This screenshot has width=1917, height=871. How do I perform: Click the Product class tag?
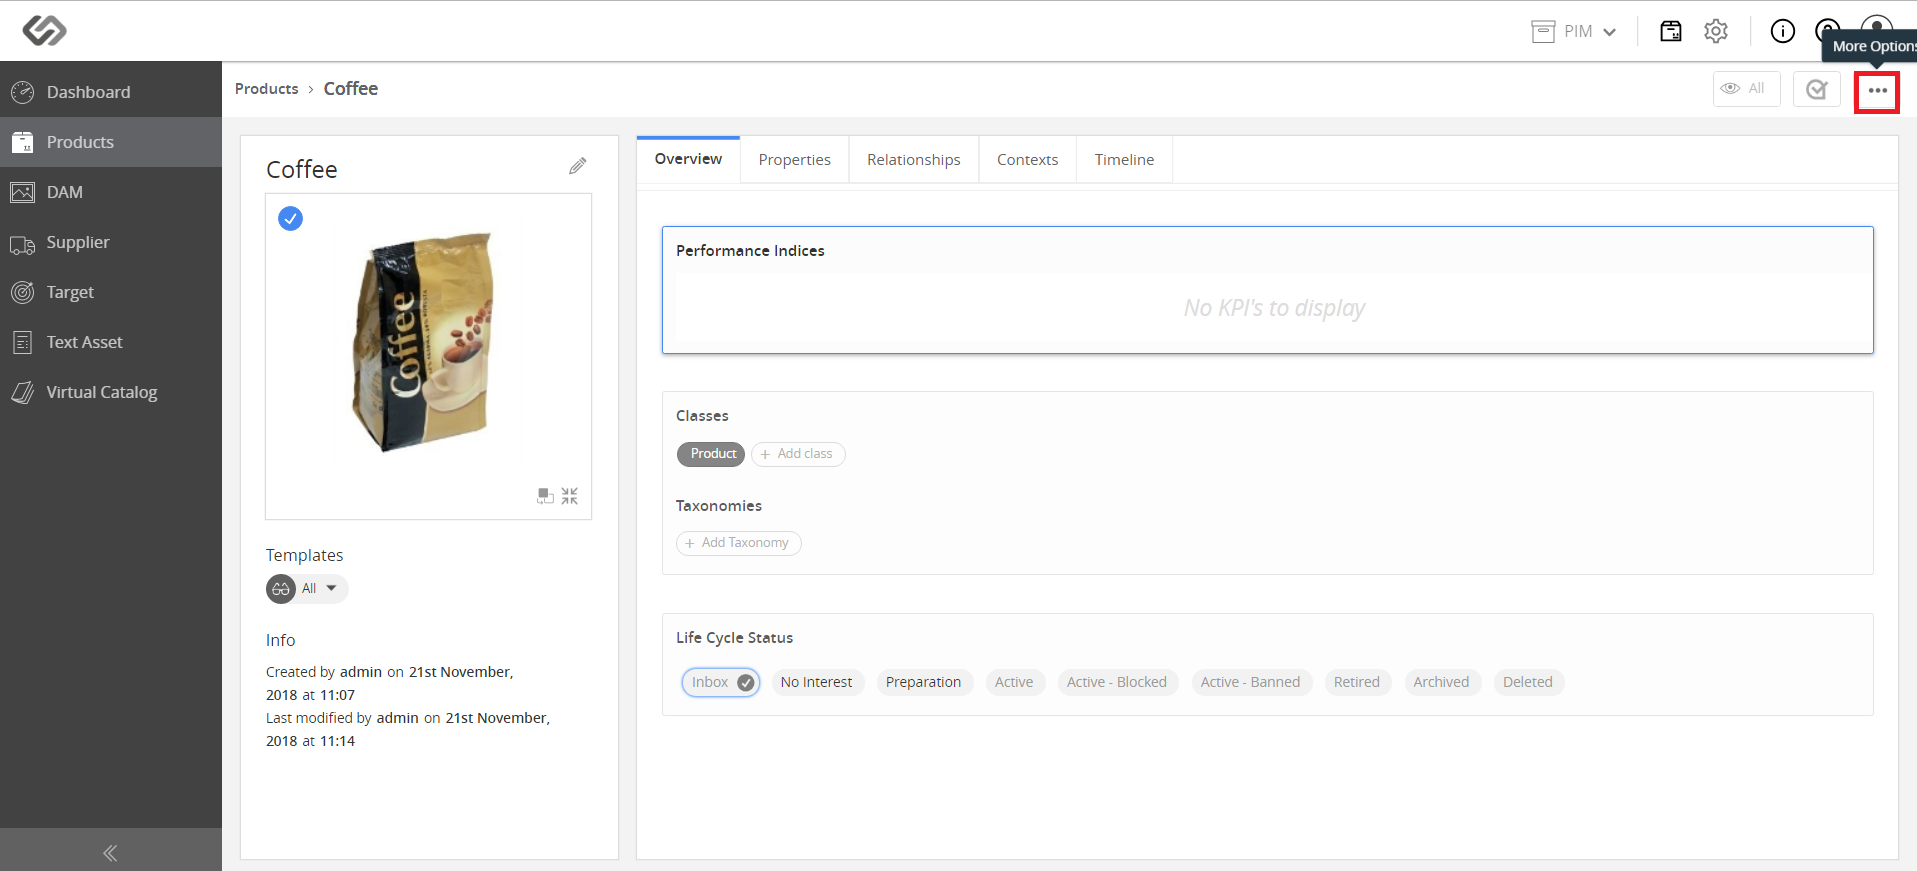(x=711, y=454)
